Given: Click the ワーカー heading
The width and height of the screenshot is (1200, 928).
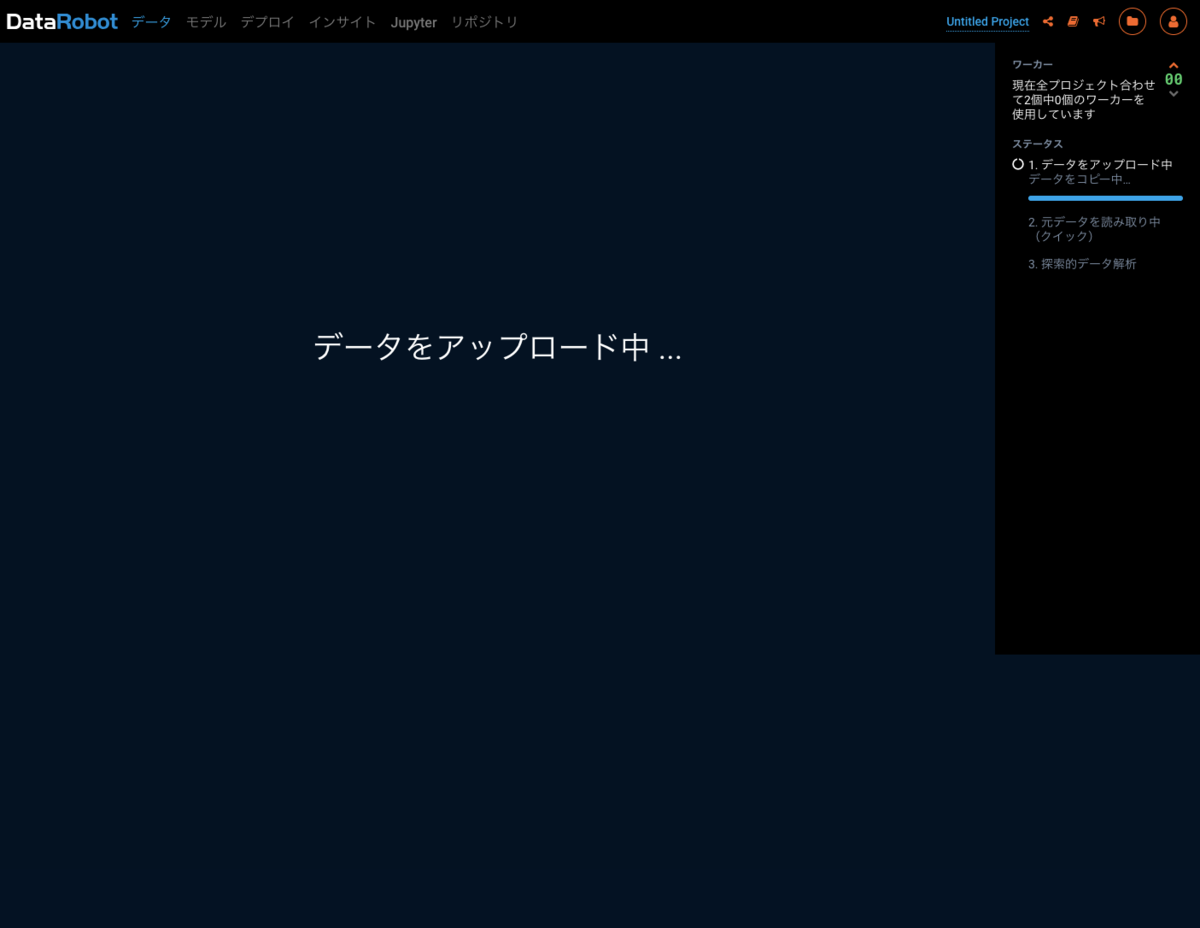Looking at the screenshot, I should click(1032, 64).
